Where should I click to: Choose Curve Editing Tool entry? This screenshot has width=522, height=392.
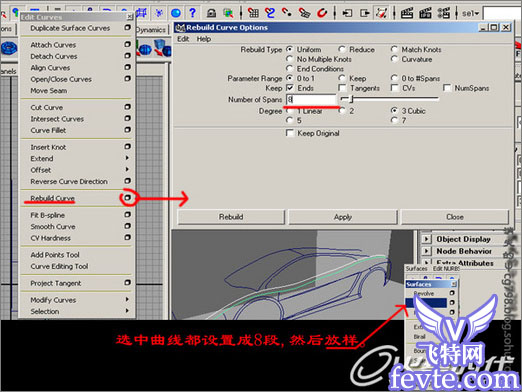point(59,266)
